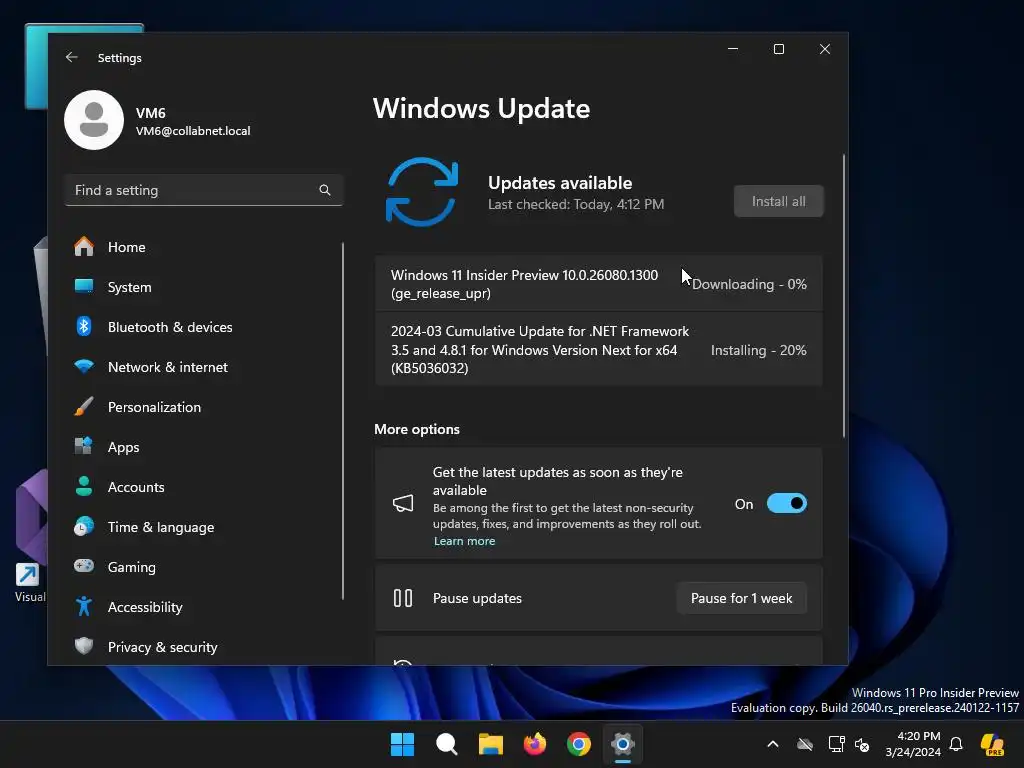Image resolution: width=1024 pixels, height=768 pixels.
Task: Click the Accessibility figure icon
Action: coord(84,607)
